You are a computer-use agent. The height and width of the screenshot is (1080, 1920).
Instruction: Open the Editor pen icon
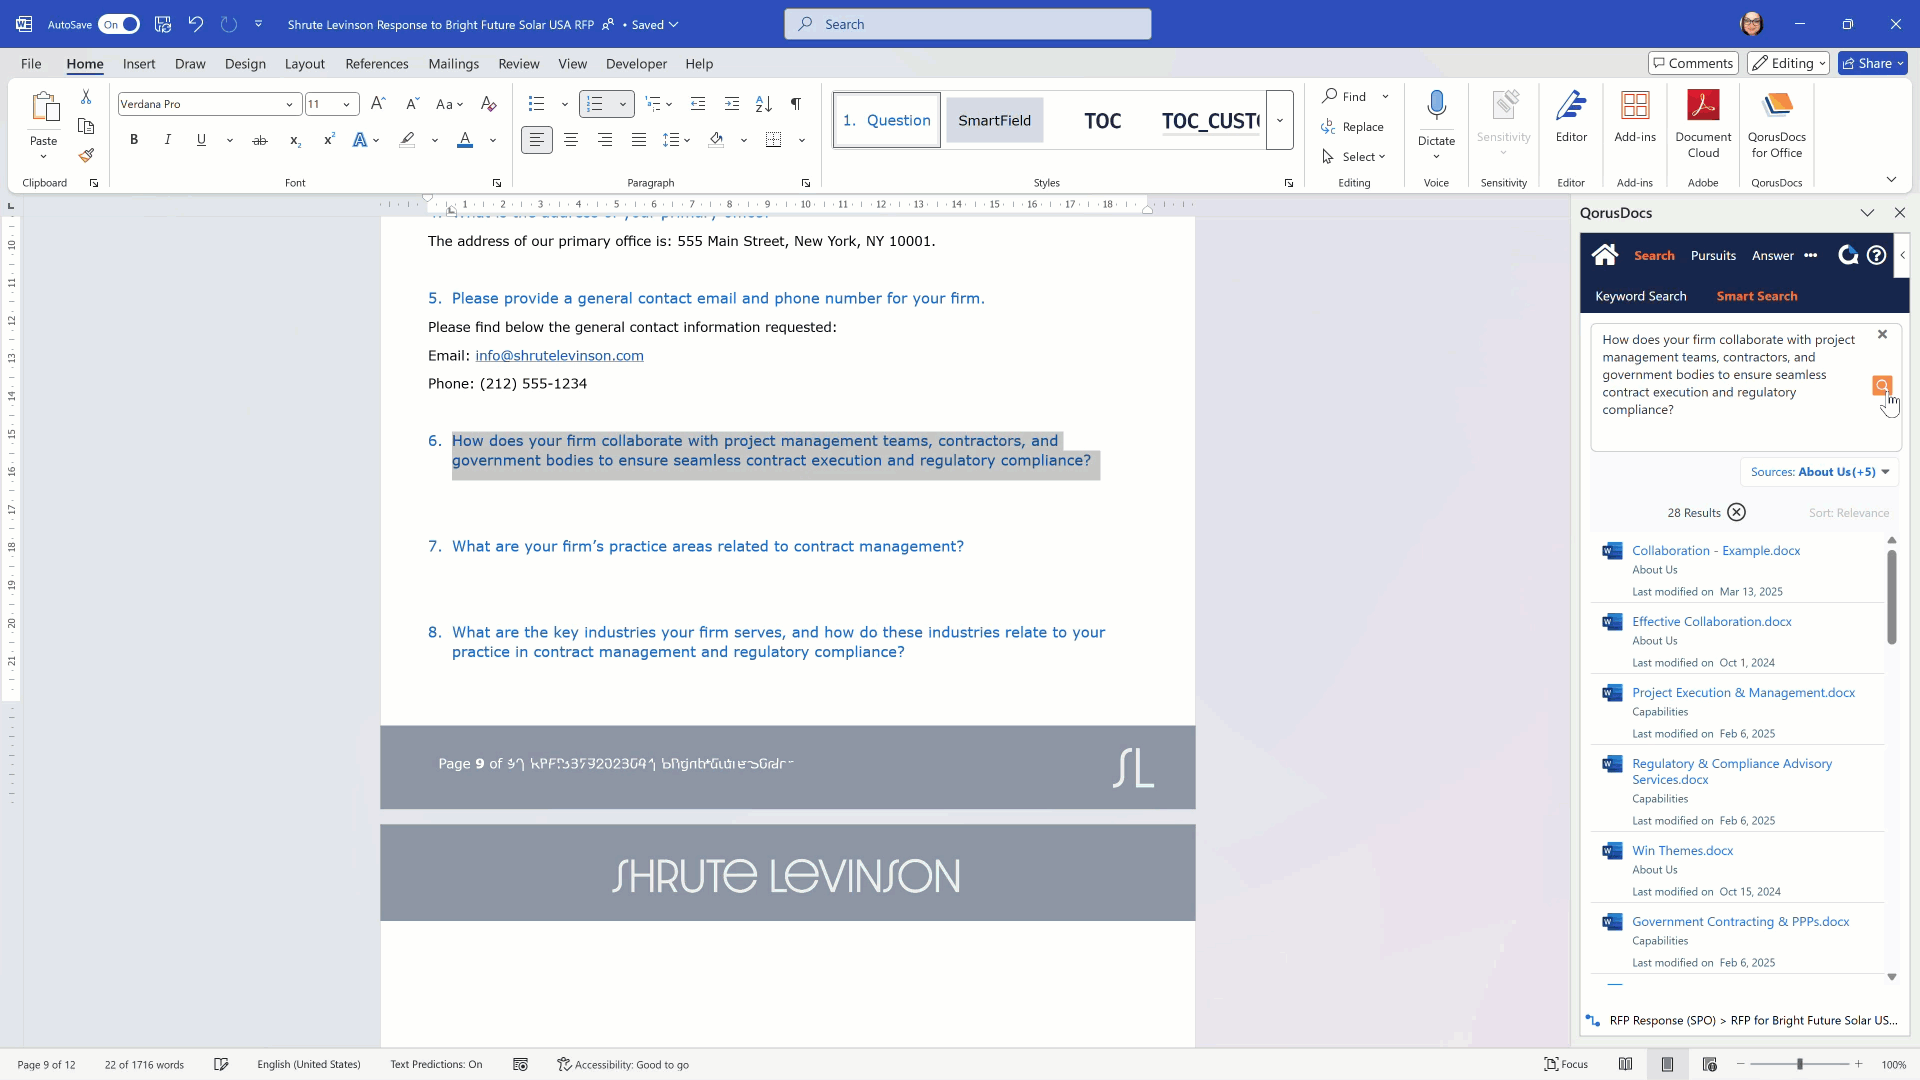coord(1571,106)
